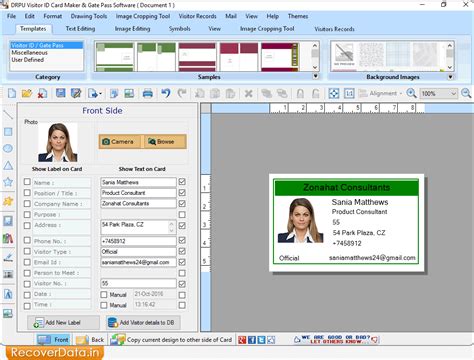Expand the Samples panel arrow
This screenshot has width=474, height=360.
point(315,76)
